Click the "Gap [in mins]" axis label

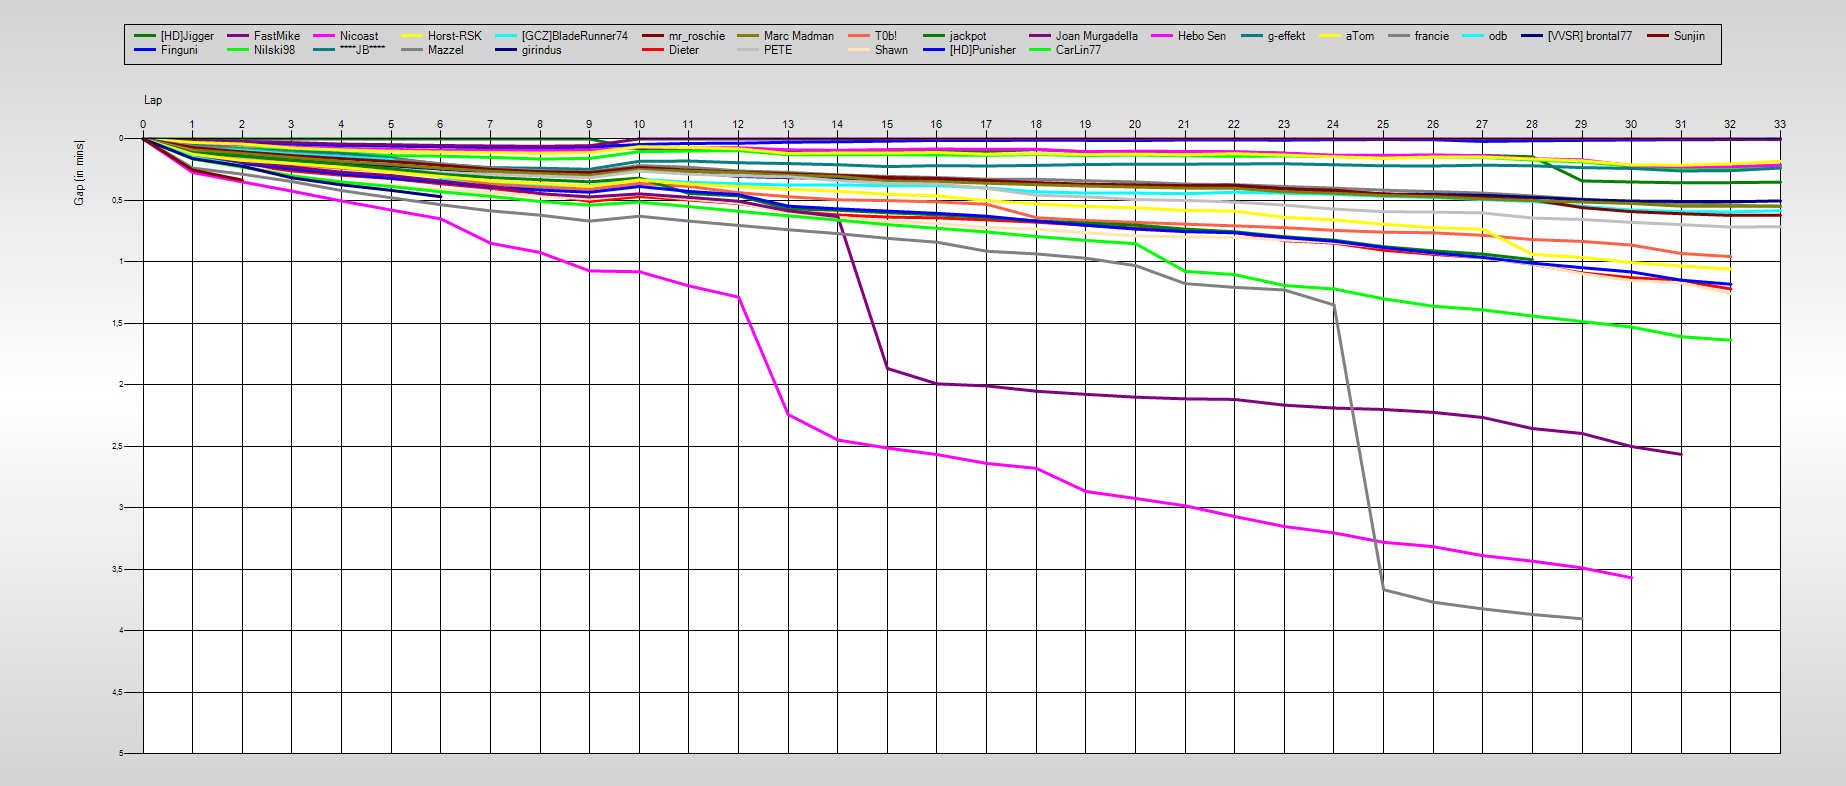click(79, 173)
